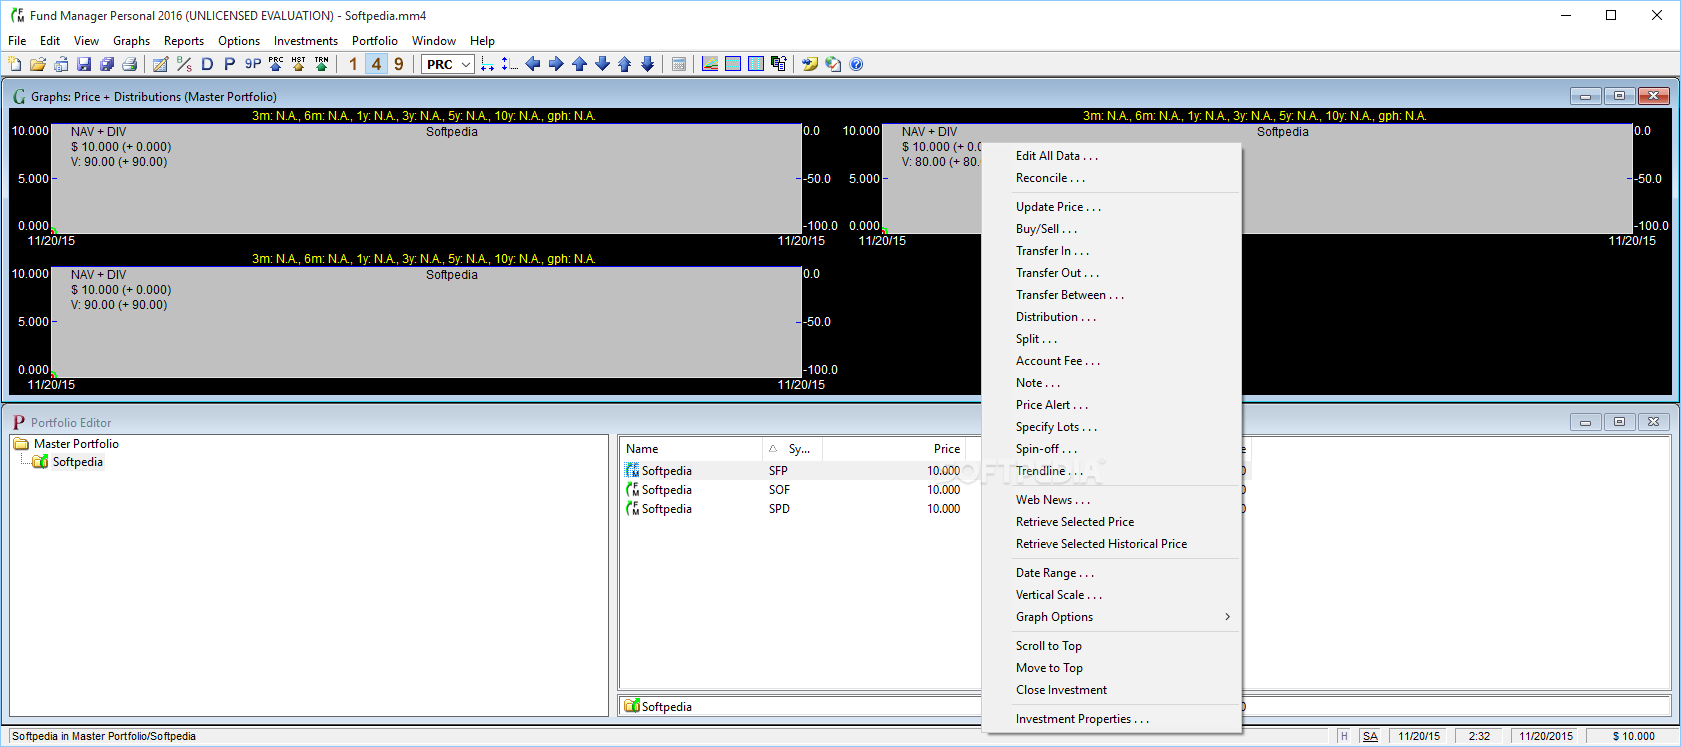Click the horizontal date range toolbar icon
This screenshot has width=1681, height=747.
(x=487, y=64)
